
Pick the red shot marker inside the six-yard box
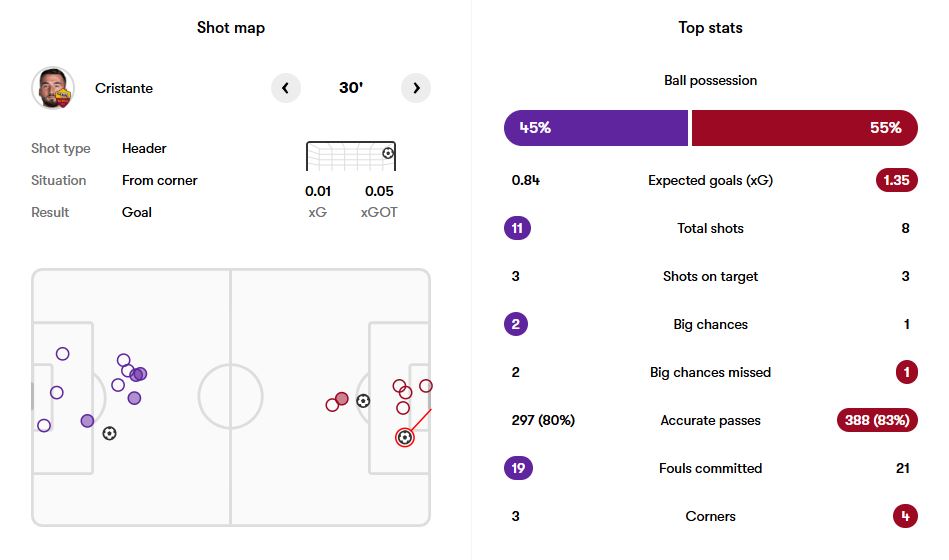426,386
